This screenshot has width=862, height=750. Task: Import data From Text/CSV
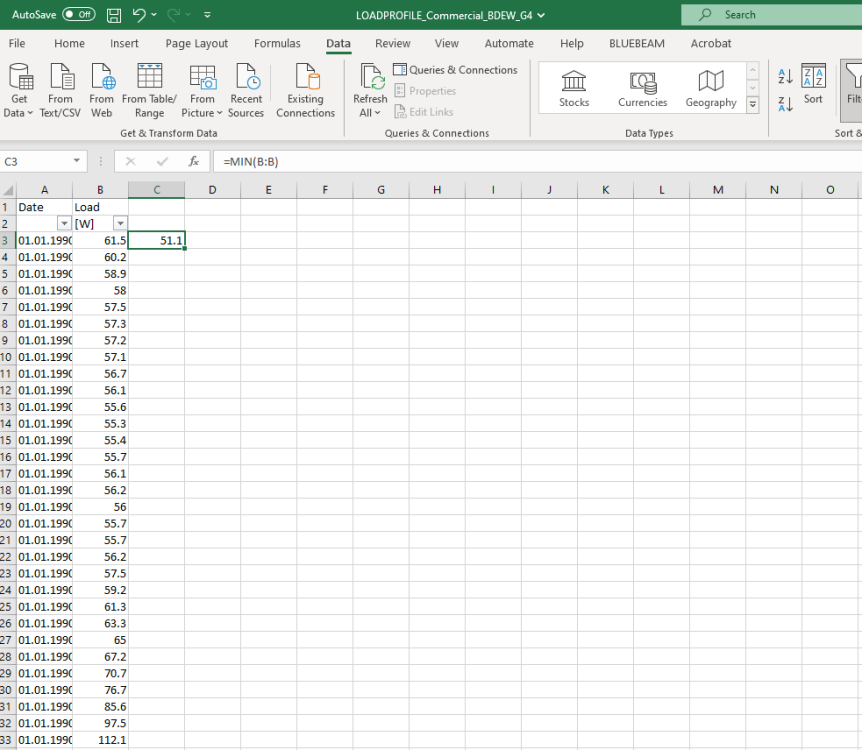coord(61,78)
